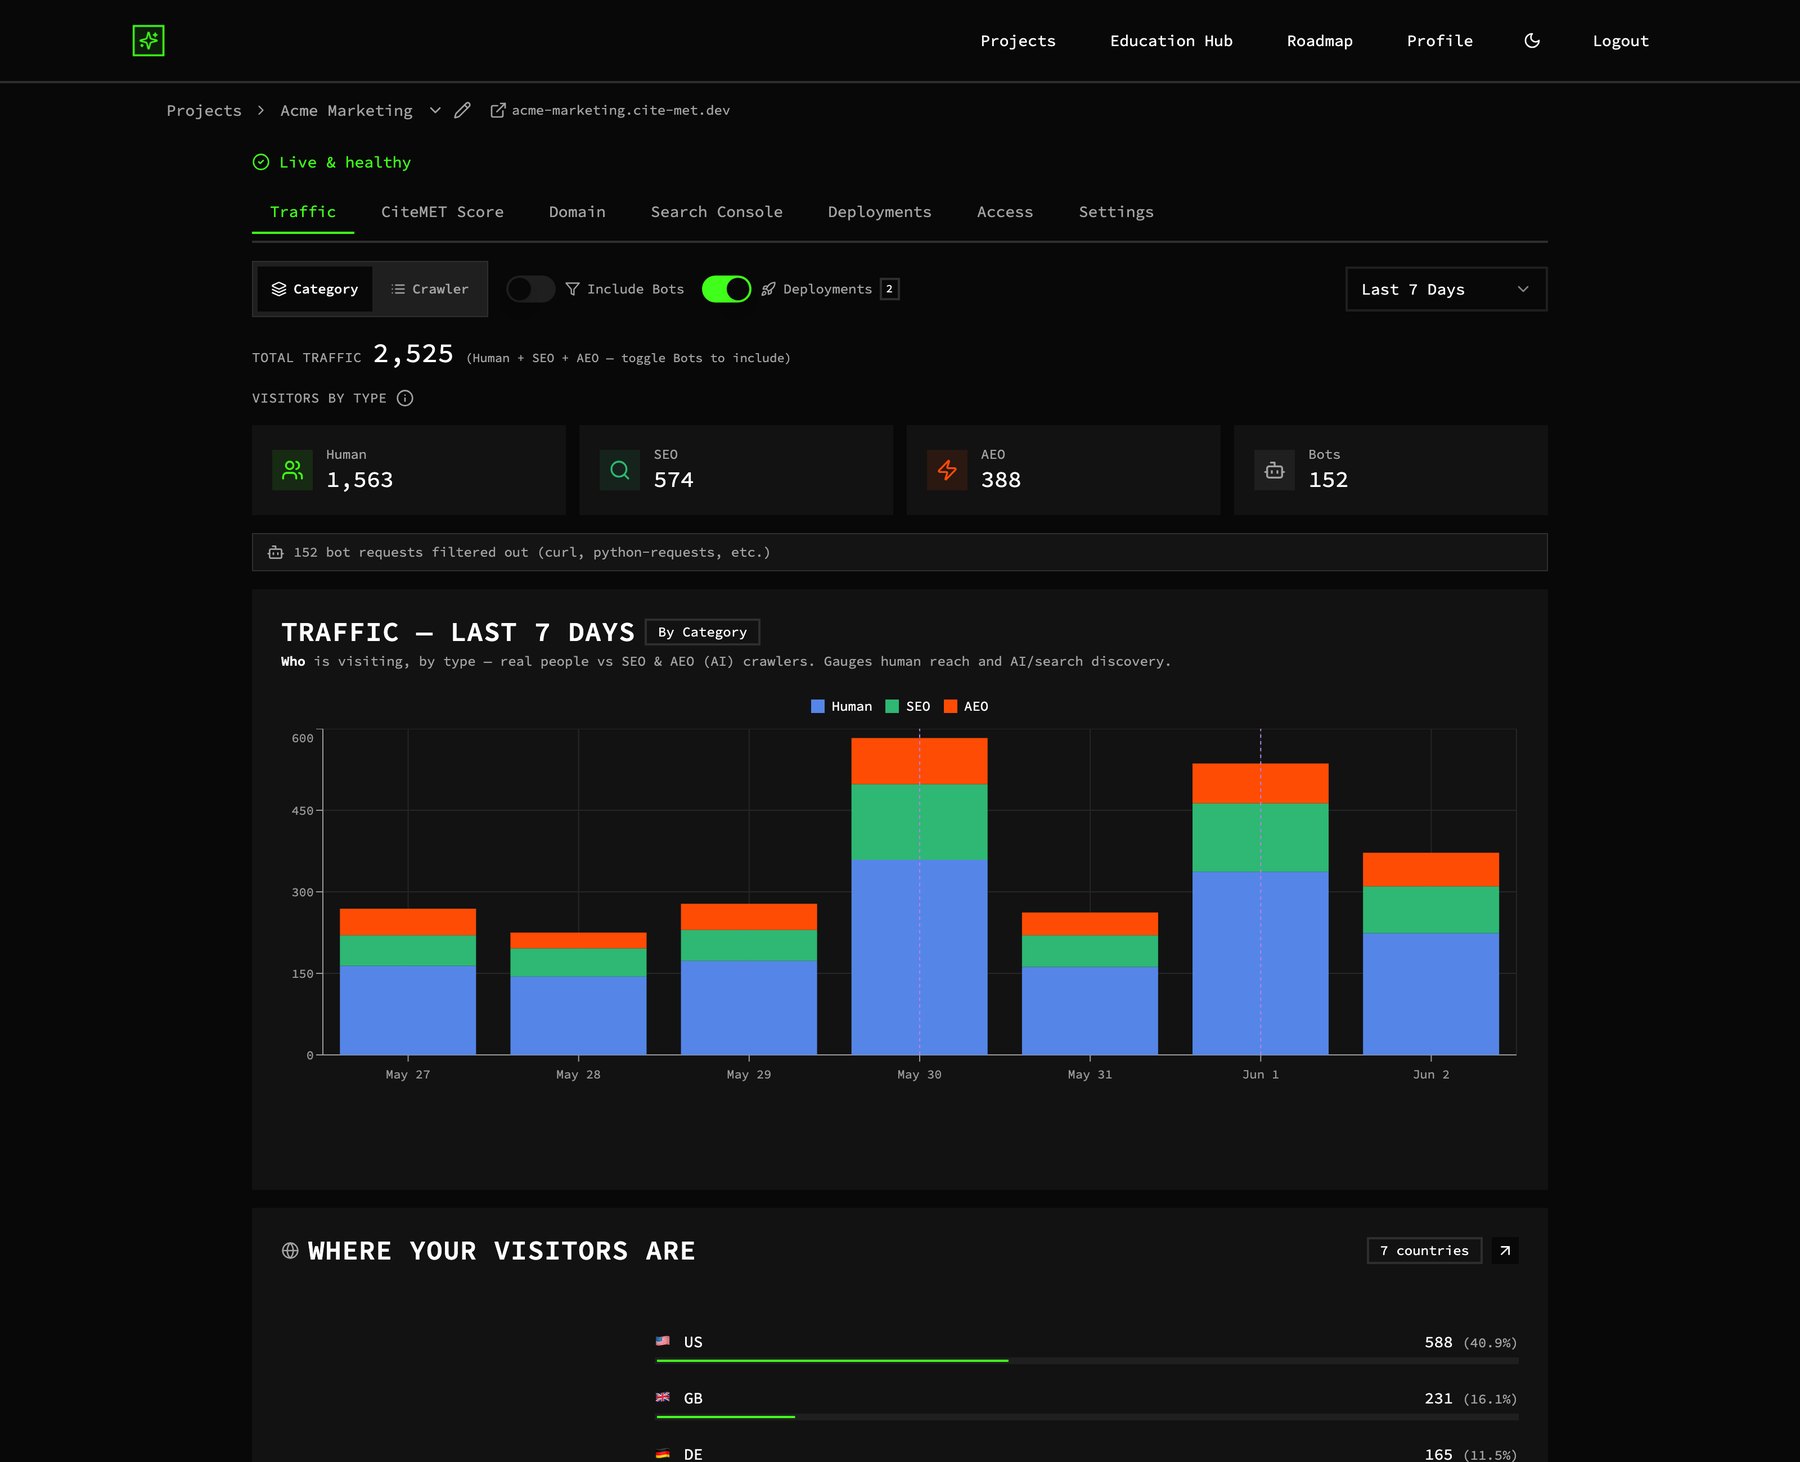Click the green sparkle app logo
This screenshot has height=1462, width=1800.
pos(148,41)
